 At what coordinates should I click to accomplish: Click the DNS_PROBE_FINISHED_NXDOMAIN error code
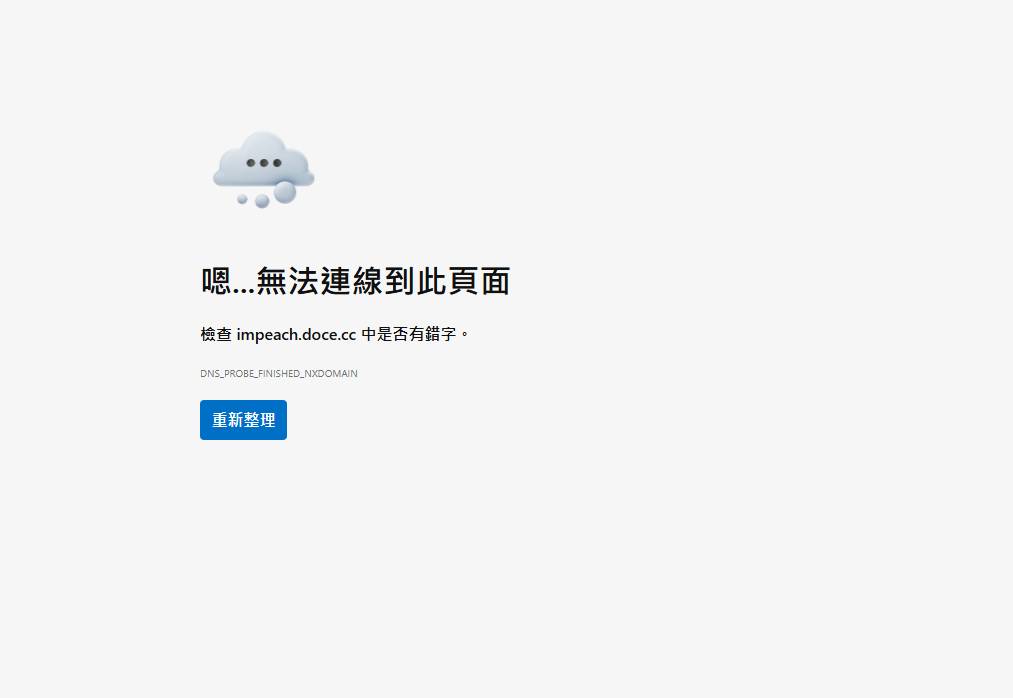[278, 374]
